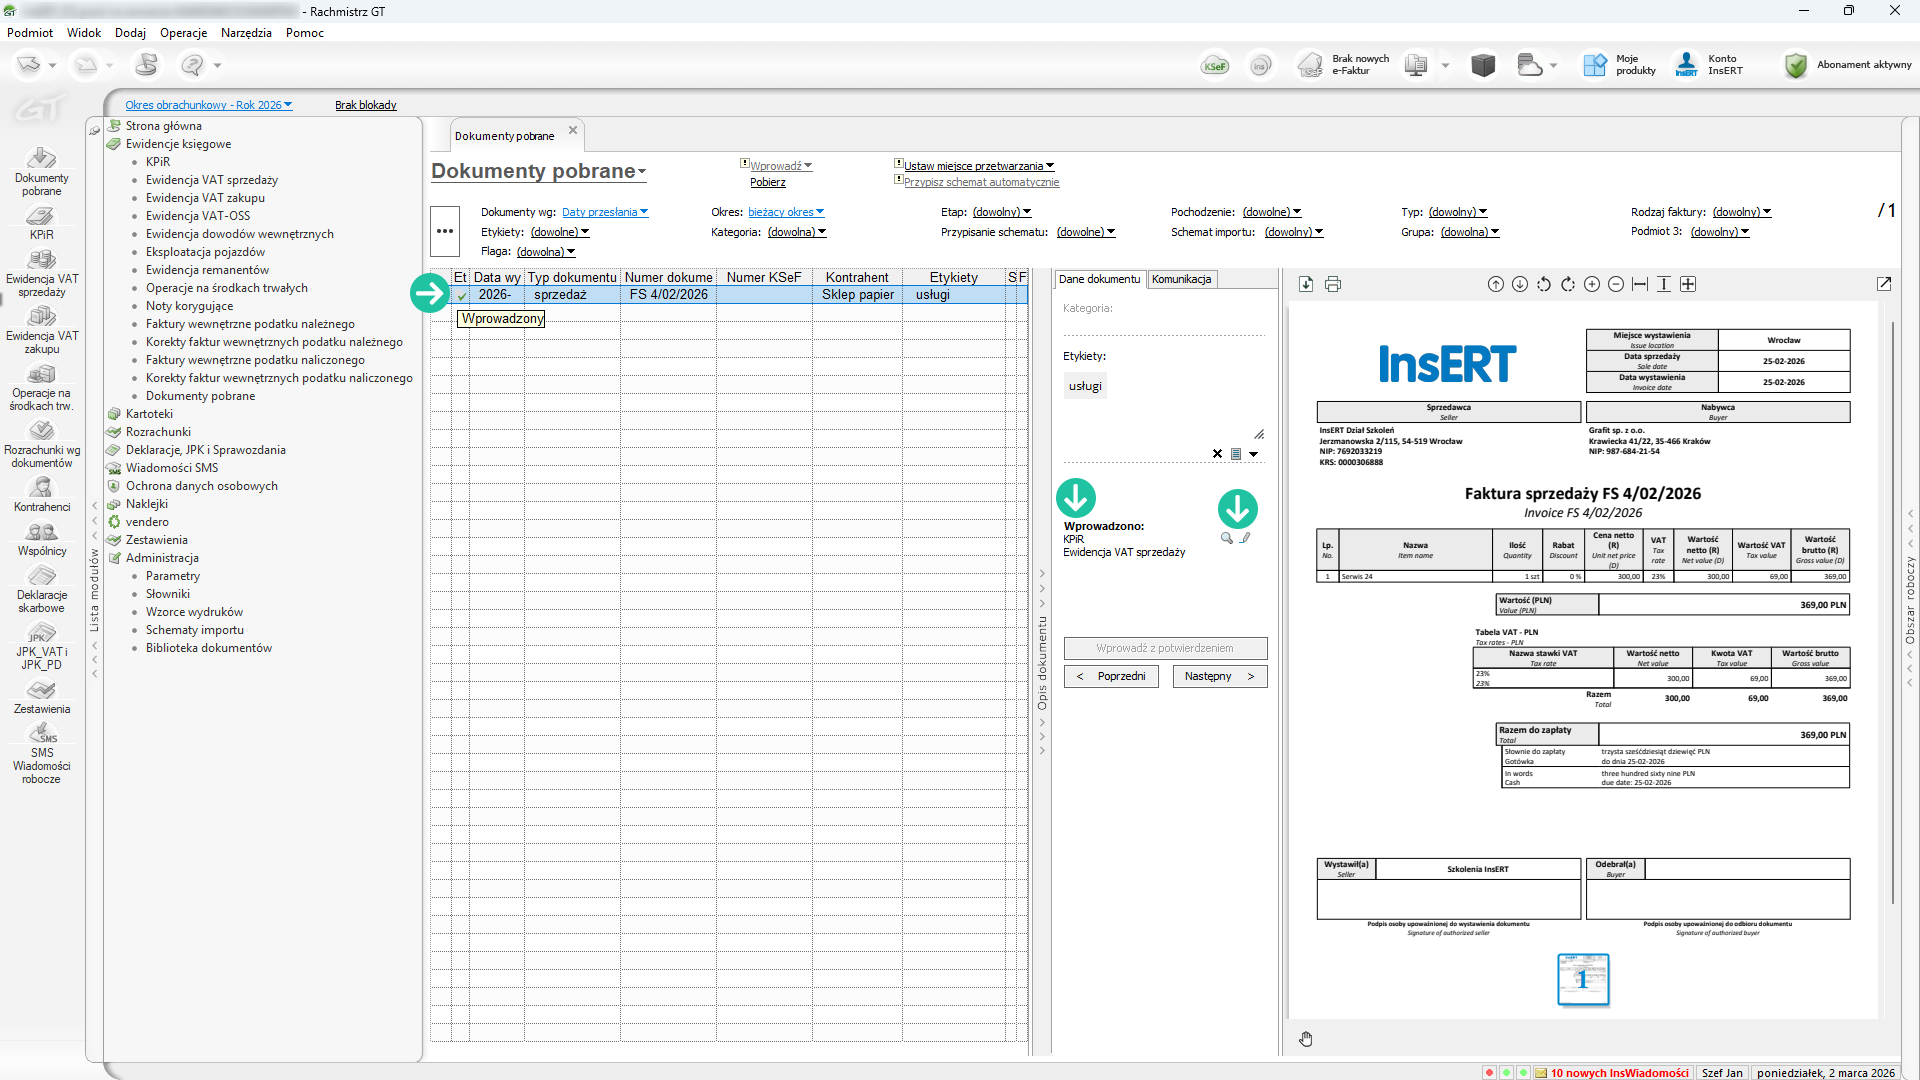The image size is (1920, 1080).
Task: Expand the Kartoteki tree node
Action: pos(149,414)
